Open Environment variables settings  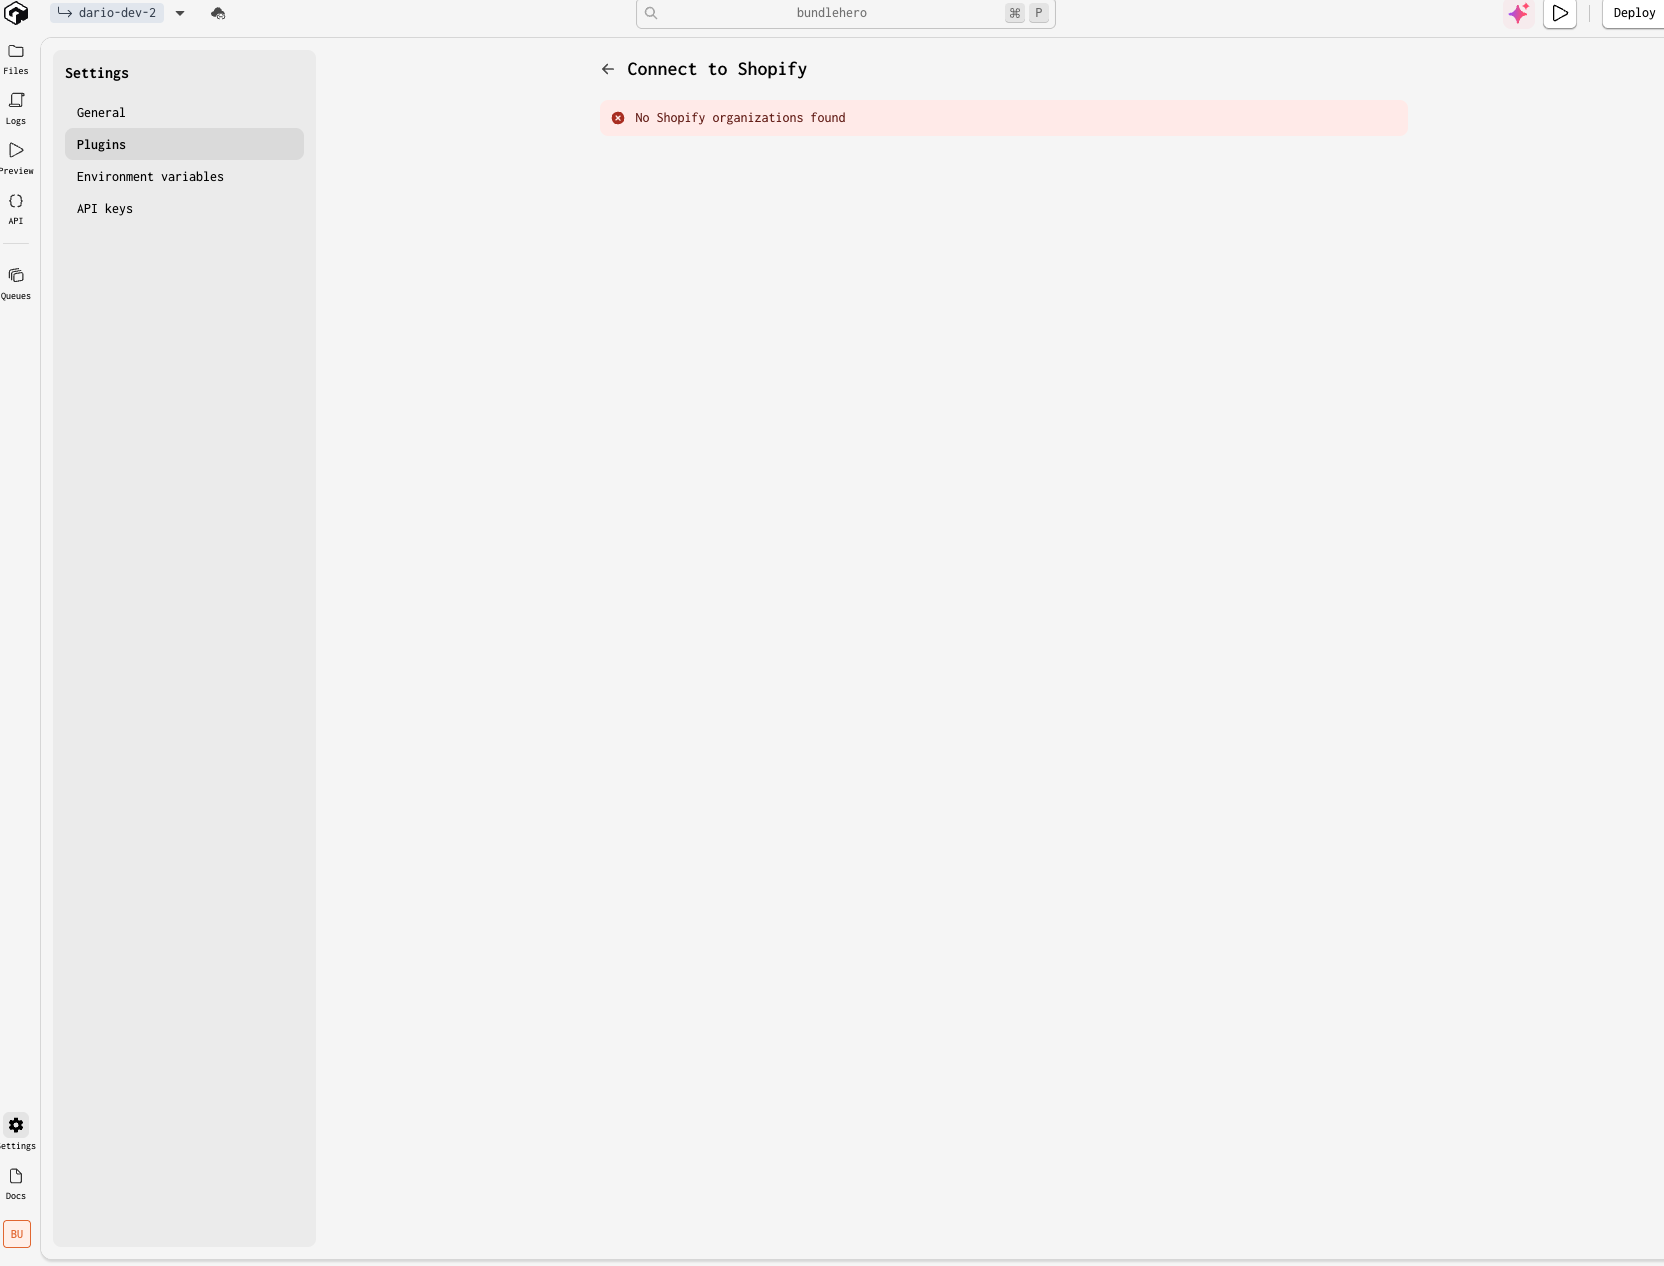pyautogui.click(x=184, y=176)
